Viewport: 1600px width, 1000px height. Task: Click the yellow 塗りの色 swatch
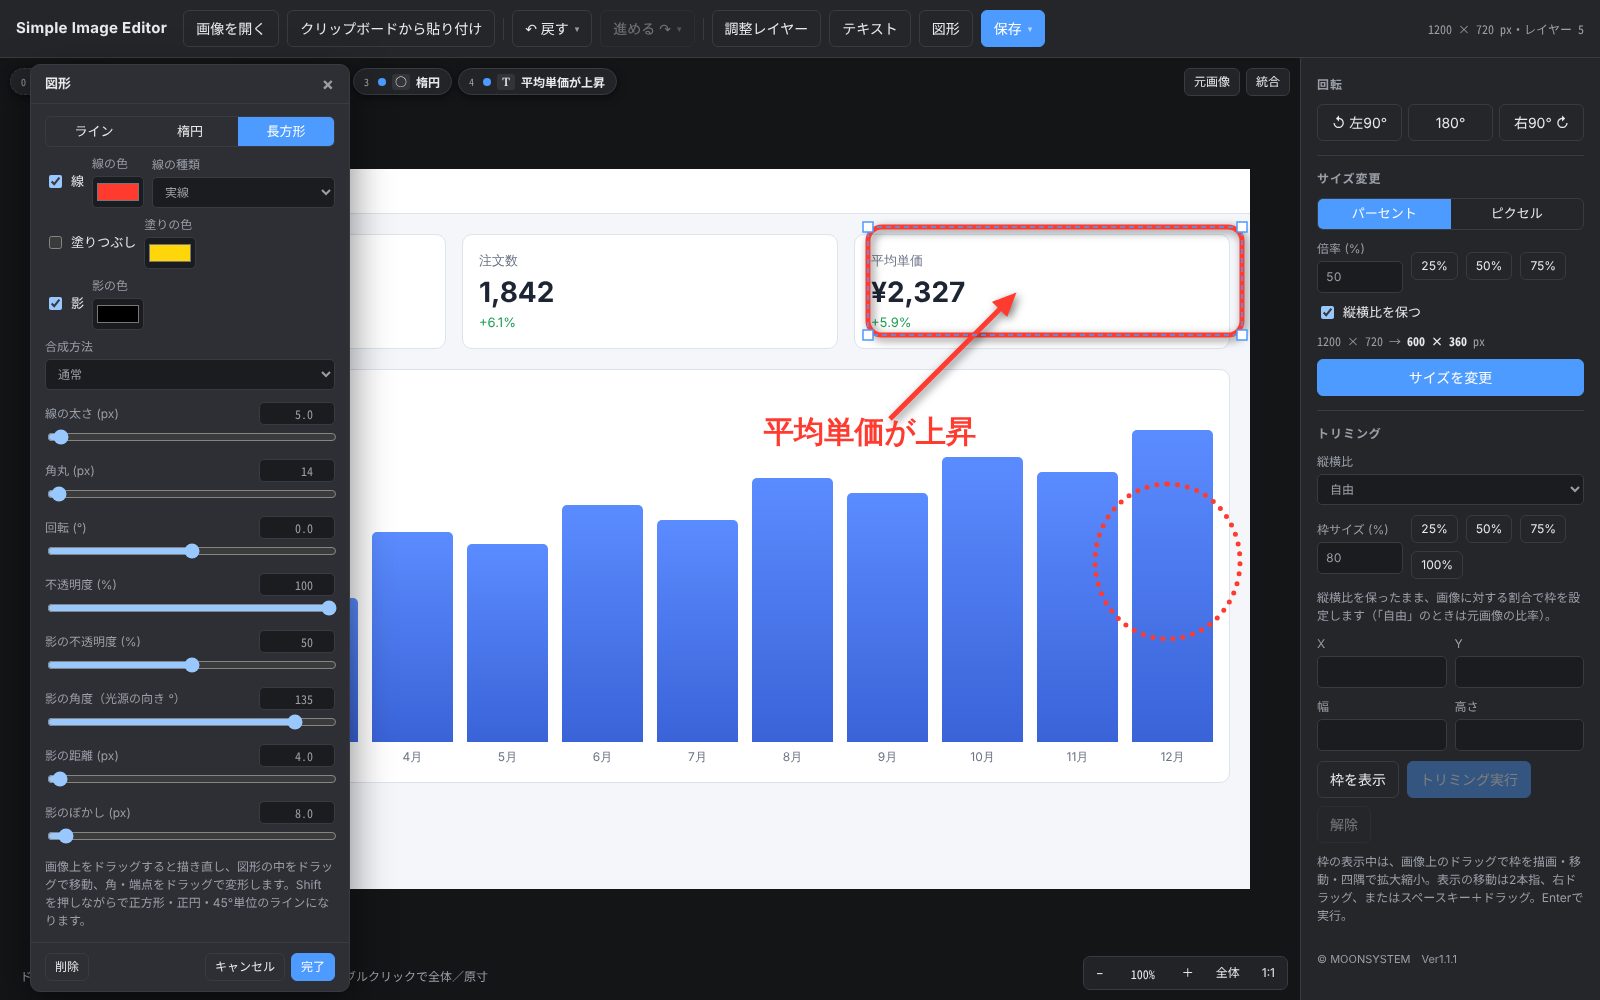(x=170, y=253)
